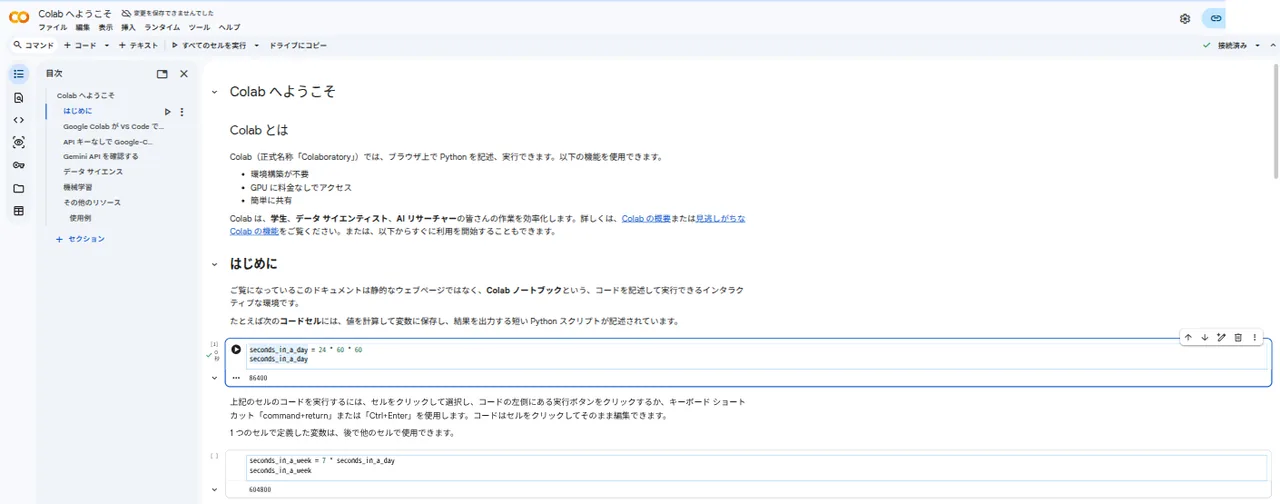Open the ツール menu
The image size is (1280, 504).
(x=199, y=27)
